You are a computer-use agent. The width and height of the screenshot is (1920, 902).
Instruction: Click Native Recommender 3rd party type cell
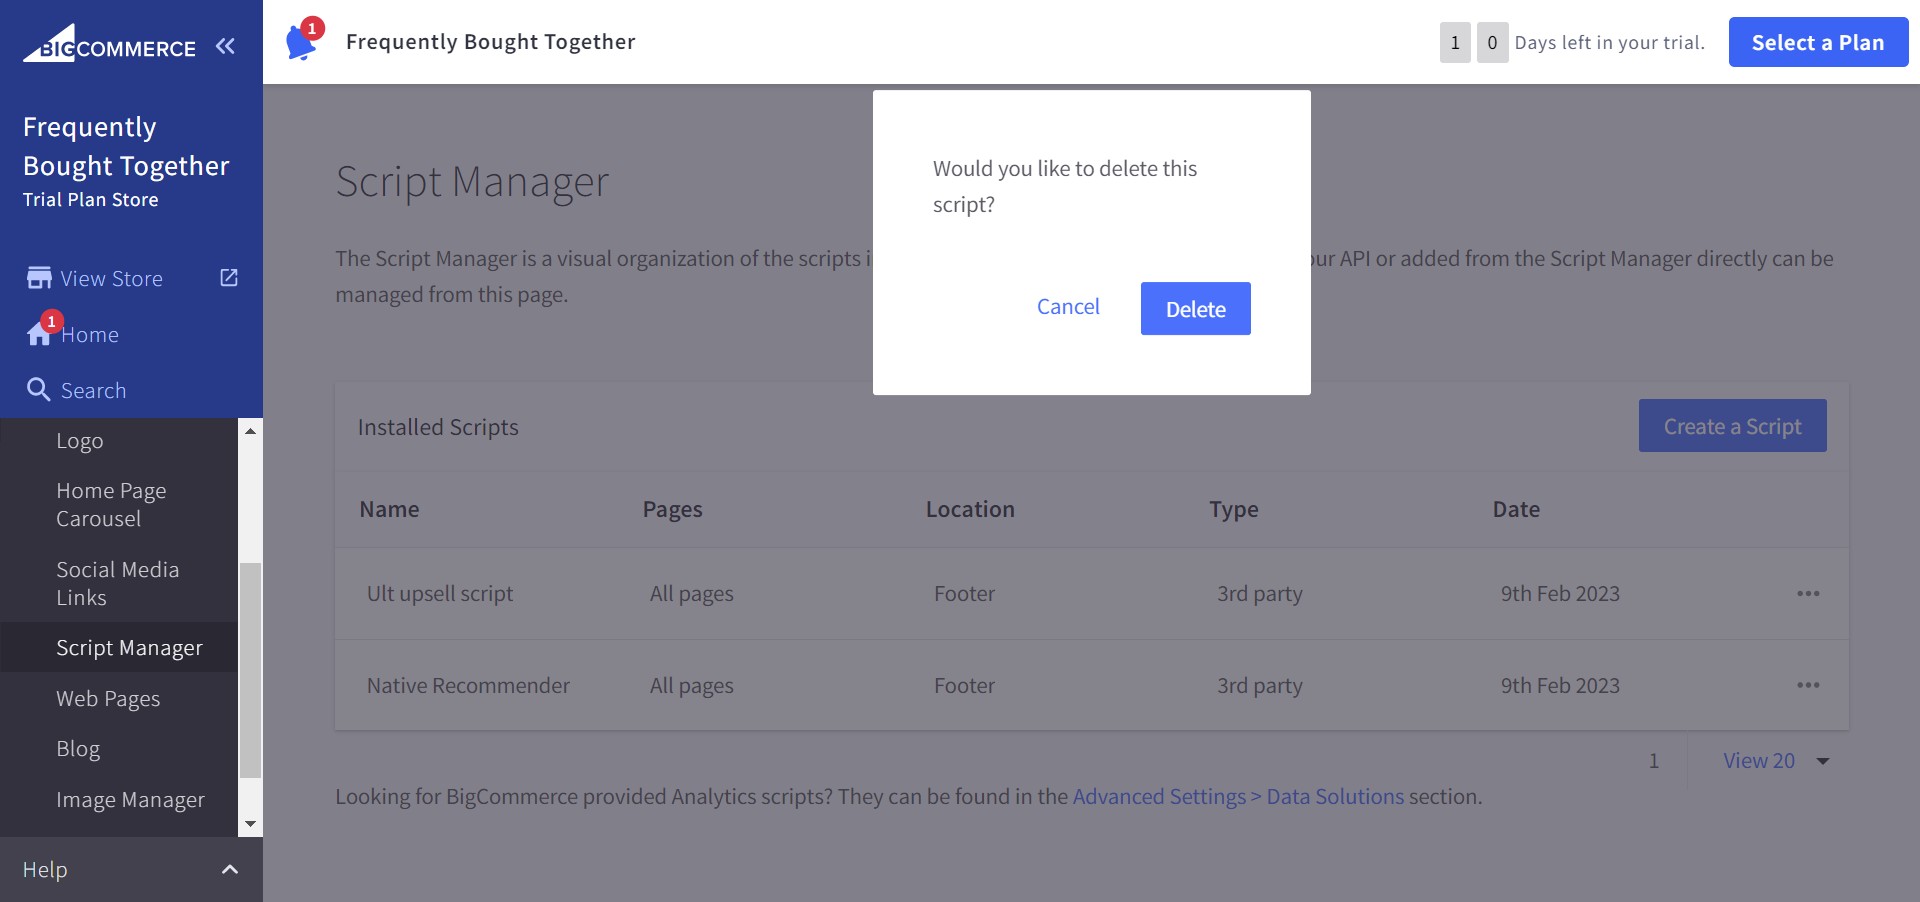click(x=1260, y=686)
